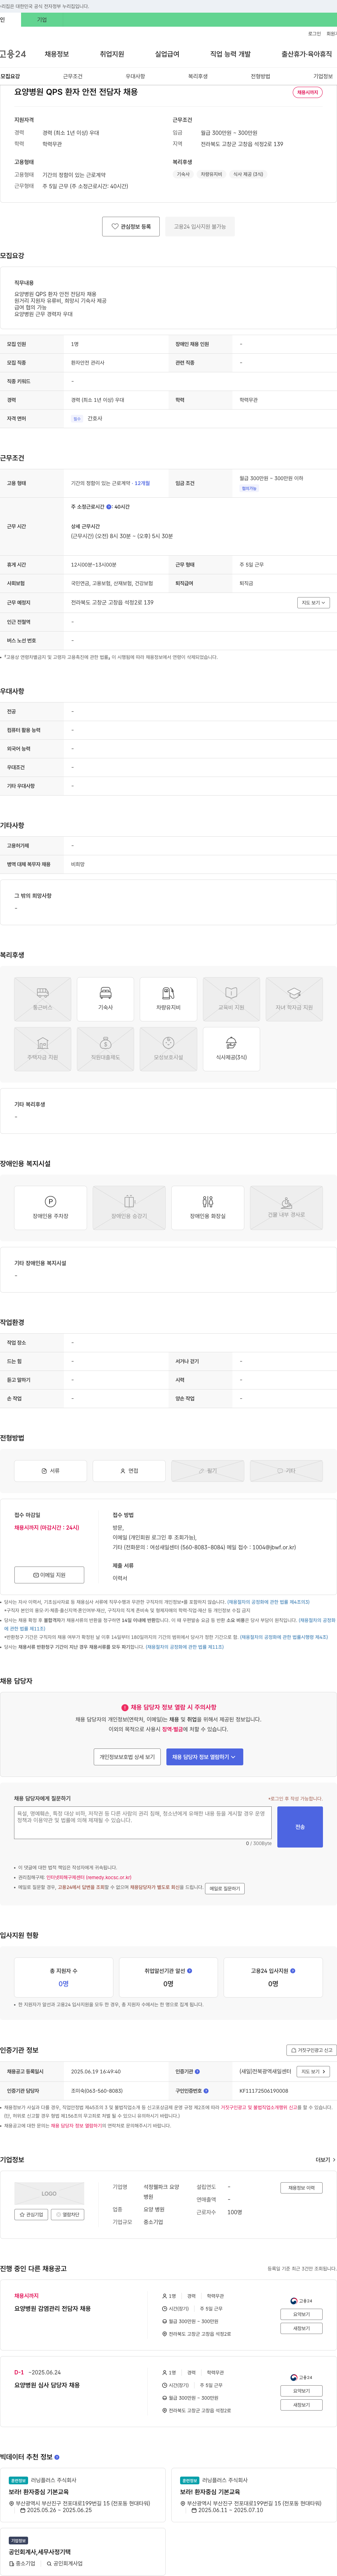Select the 주택자금 지원 welfare icon
The width and height of the screenshot is (337, 2576).
coord(42,1049)
